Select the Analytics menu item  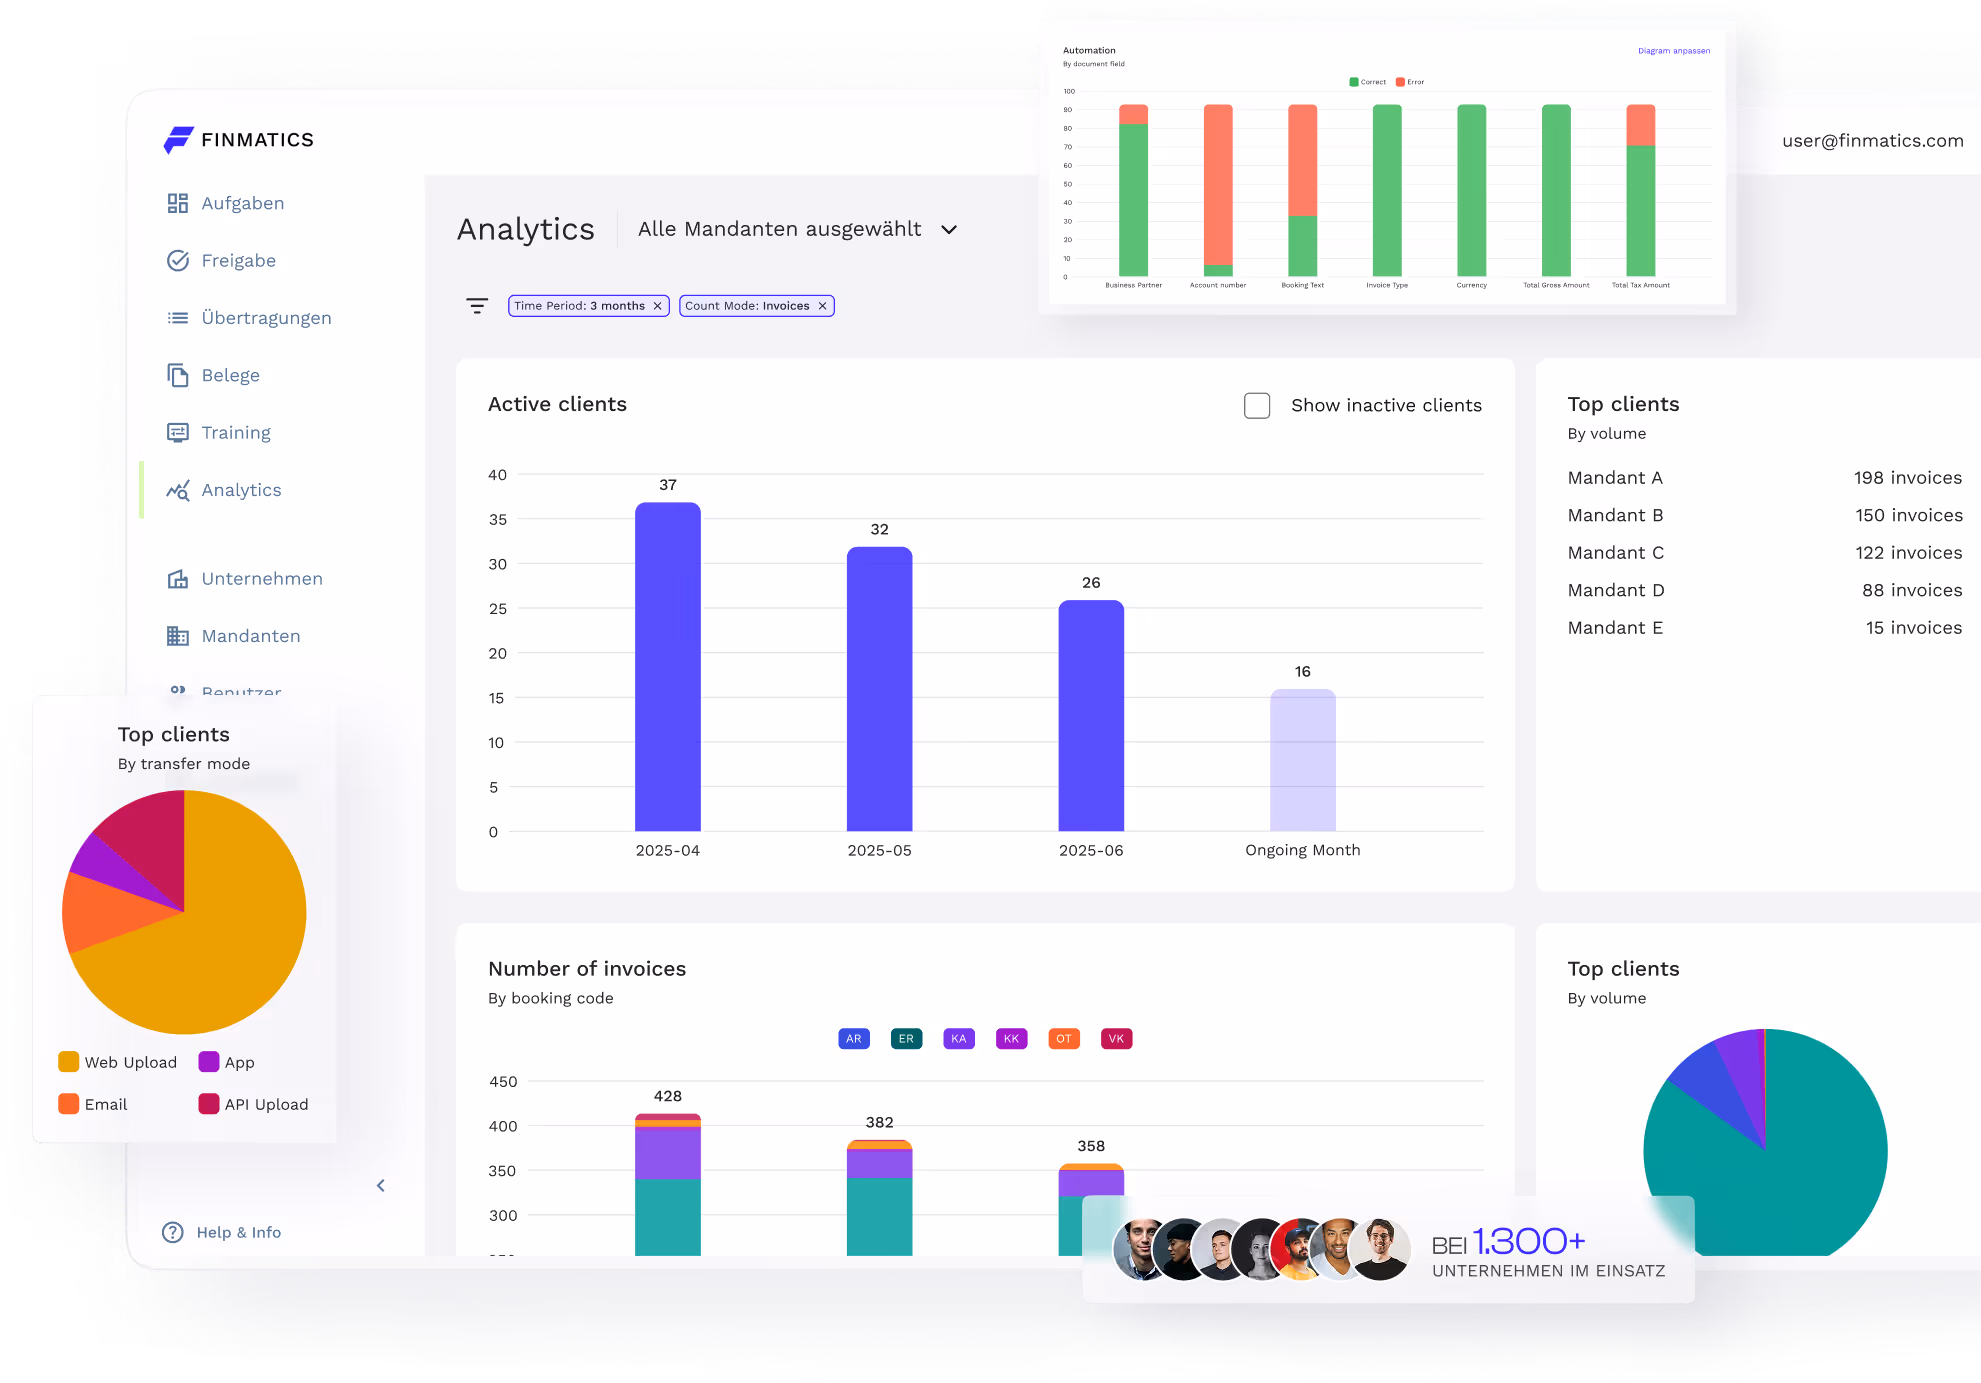click(242, 490)
